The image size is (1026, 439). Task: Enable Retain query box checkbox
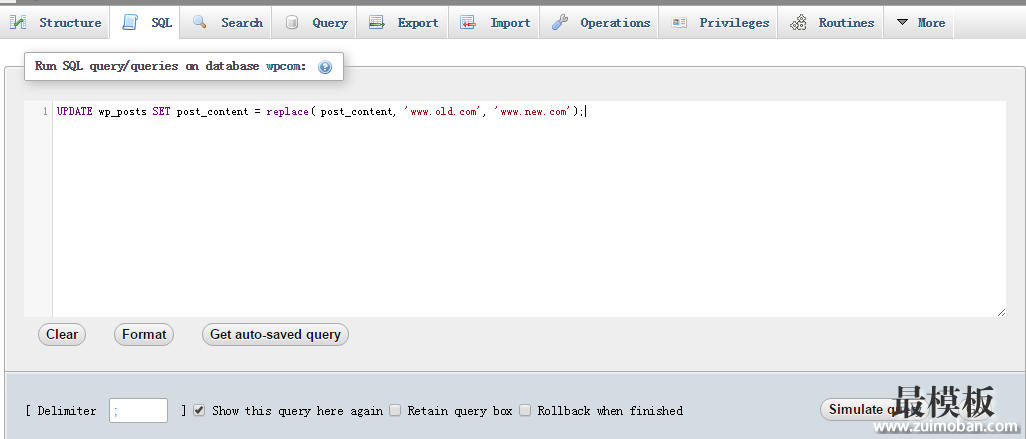tap(395, 410)
